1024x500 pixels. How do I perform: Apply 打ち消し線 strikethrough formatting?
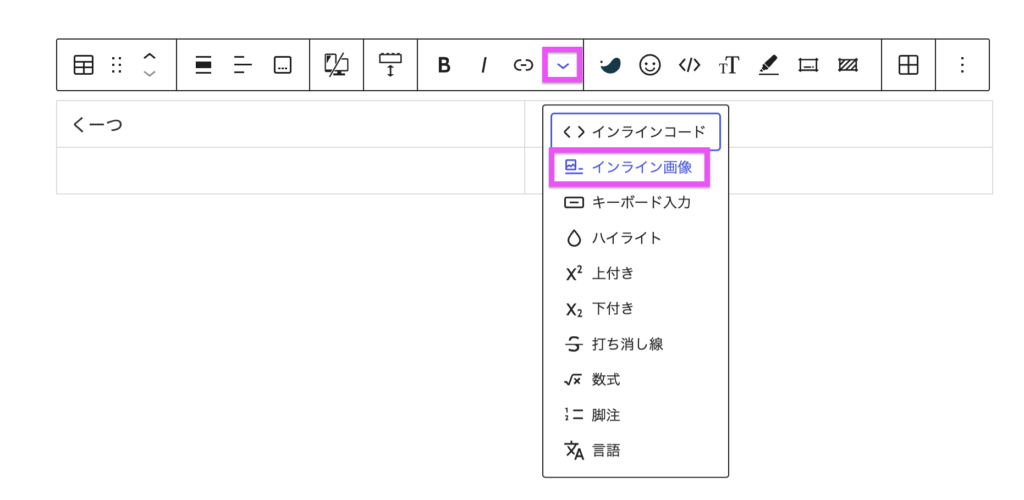635,345
